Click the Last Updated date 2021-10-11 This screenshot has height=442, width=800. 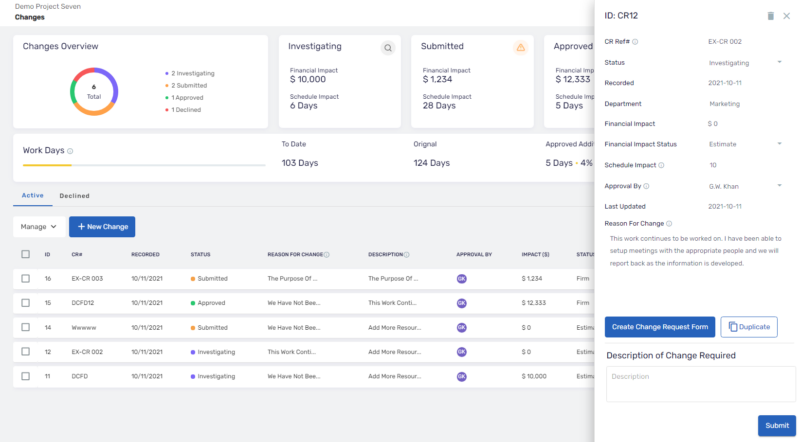click(724, 207)
